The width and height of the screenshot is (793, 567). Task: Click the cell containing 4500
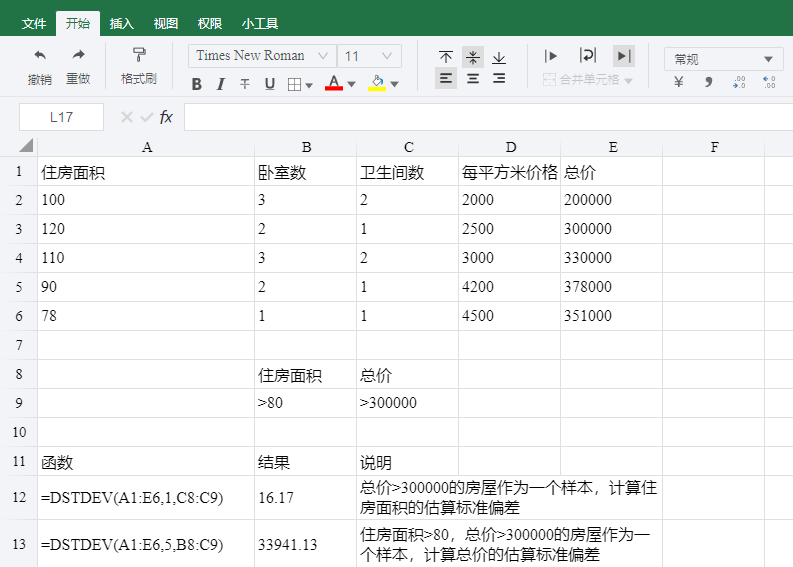pyautogui.click(x=510, y=316)
